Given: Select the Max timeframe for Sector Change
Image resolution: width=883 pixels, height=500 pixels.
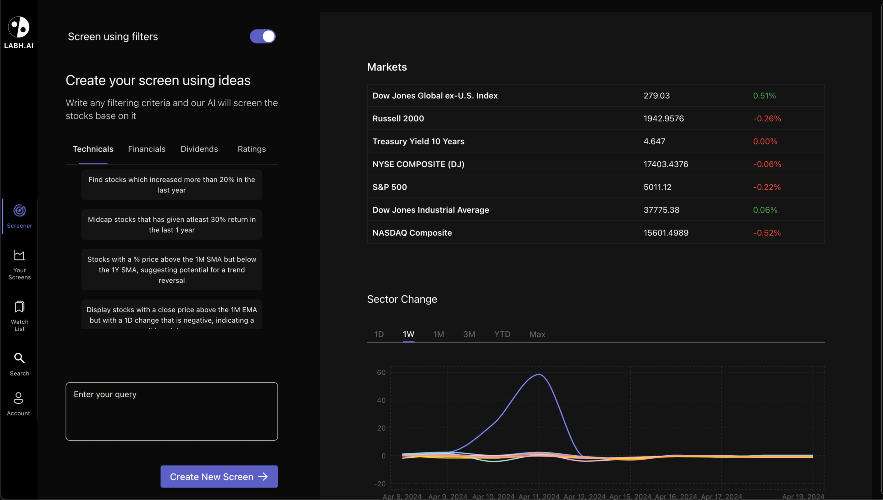Looking at the screenshot, I should [537, 334].
